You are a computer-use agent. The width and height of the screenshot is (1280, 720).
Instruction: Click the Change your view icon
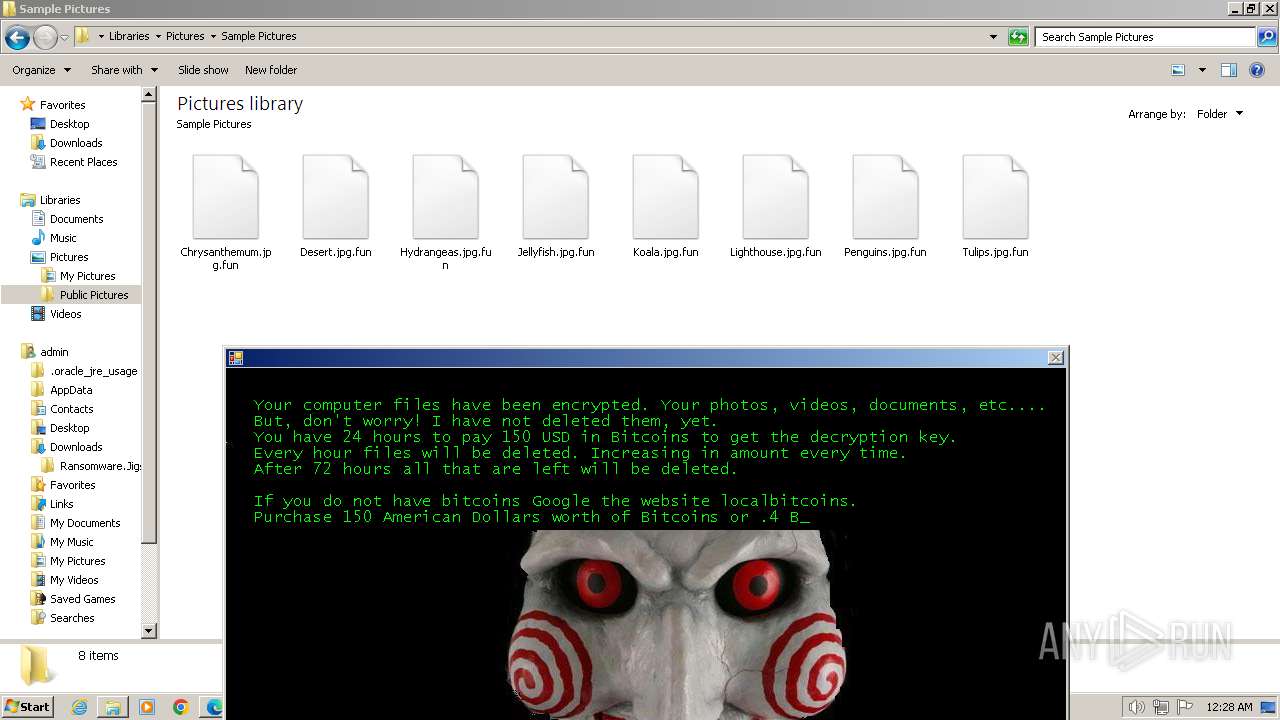tap(1178, 70)
